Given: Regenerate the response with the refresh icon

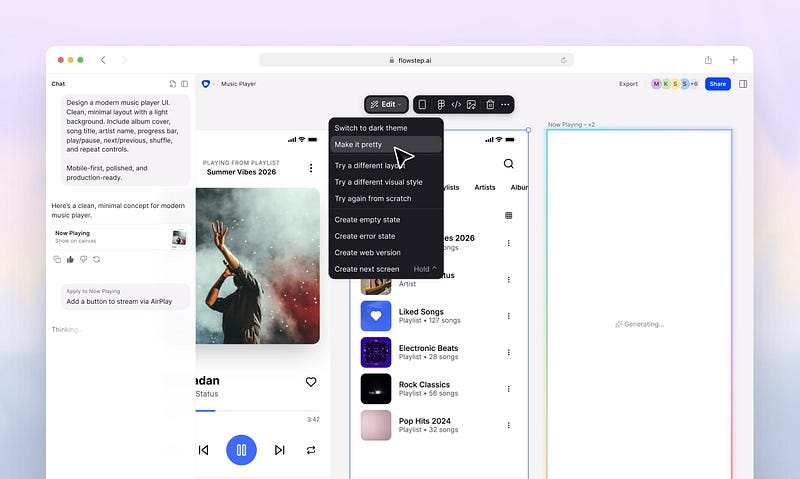Looking at the screenshot, I should point(96,260).
